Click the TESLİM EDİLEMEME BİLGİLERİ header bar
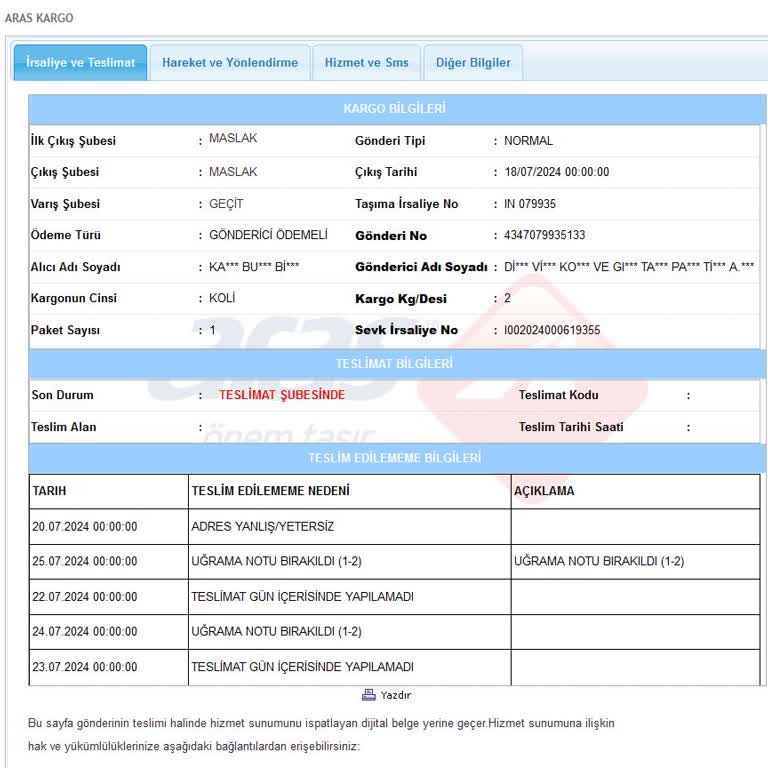 pos(394,458)
